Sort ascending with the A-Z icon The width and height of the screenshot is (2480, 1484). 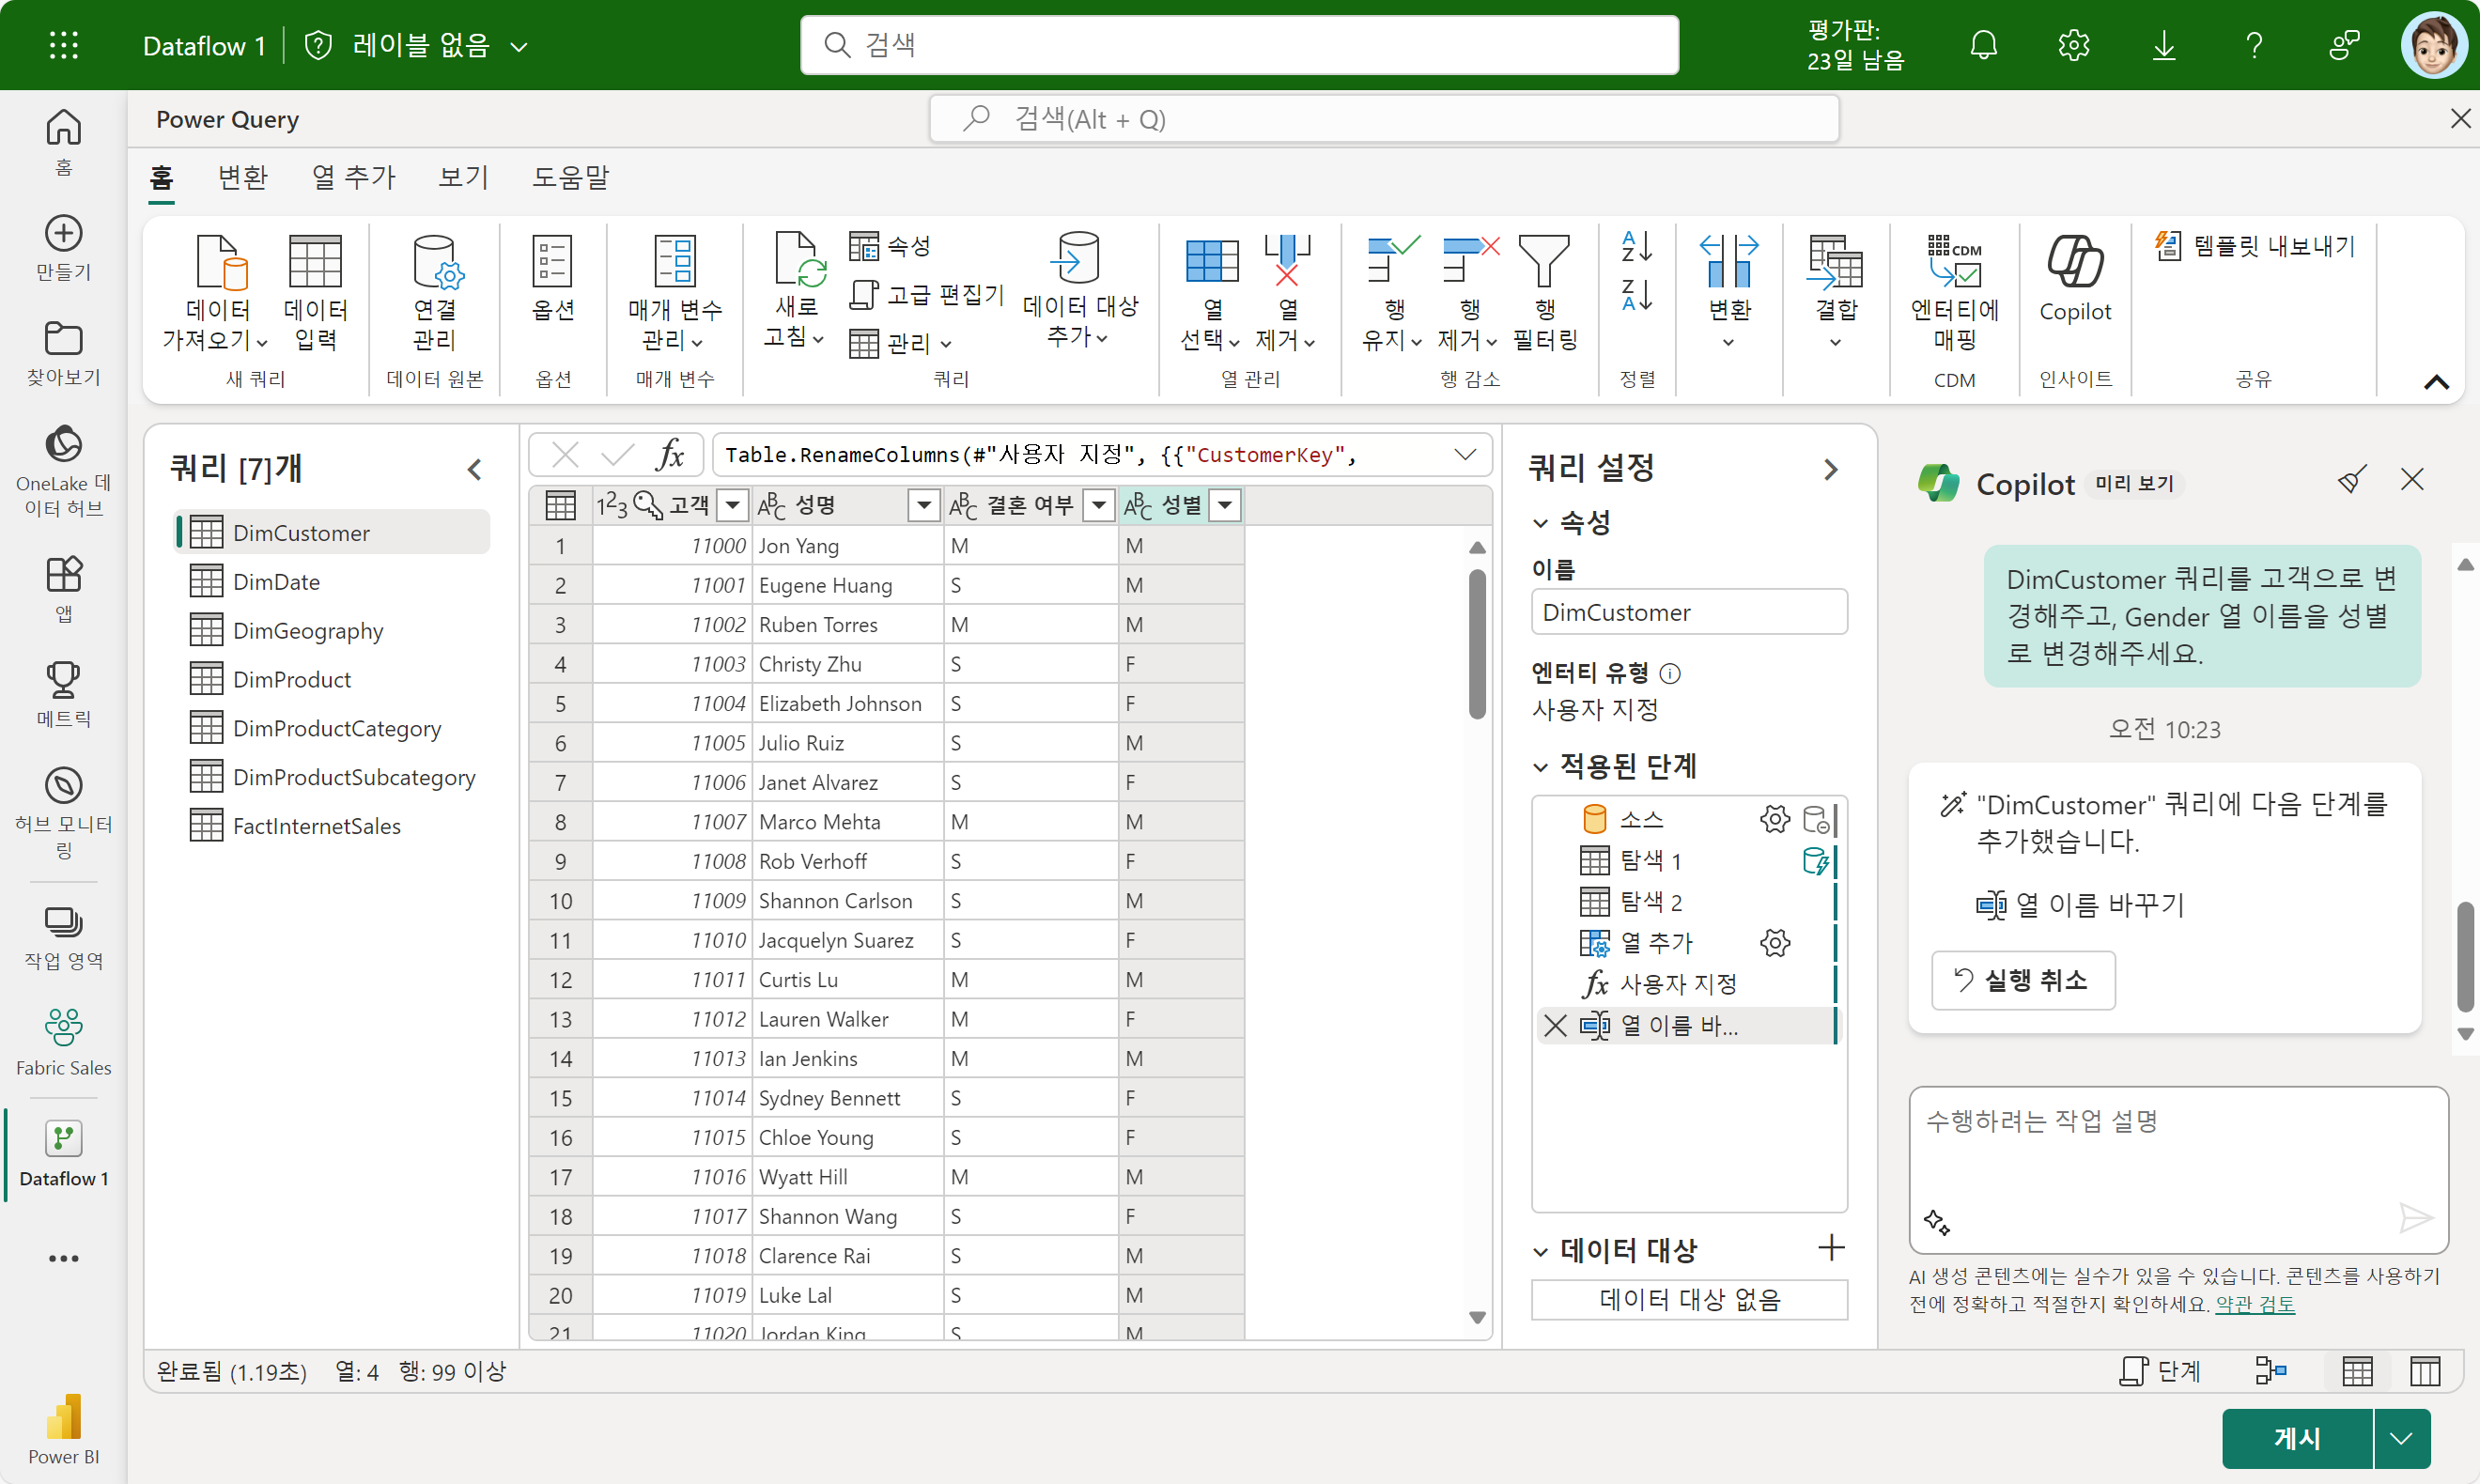pyautogui.click(x=1636, y=246)
